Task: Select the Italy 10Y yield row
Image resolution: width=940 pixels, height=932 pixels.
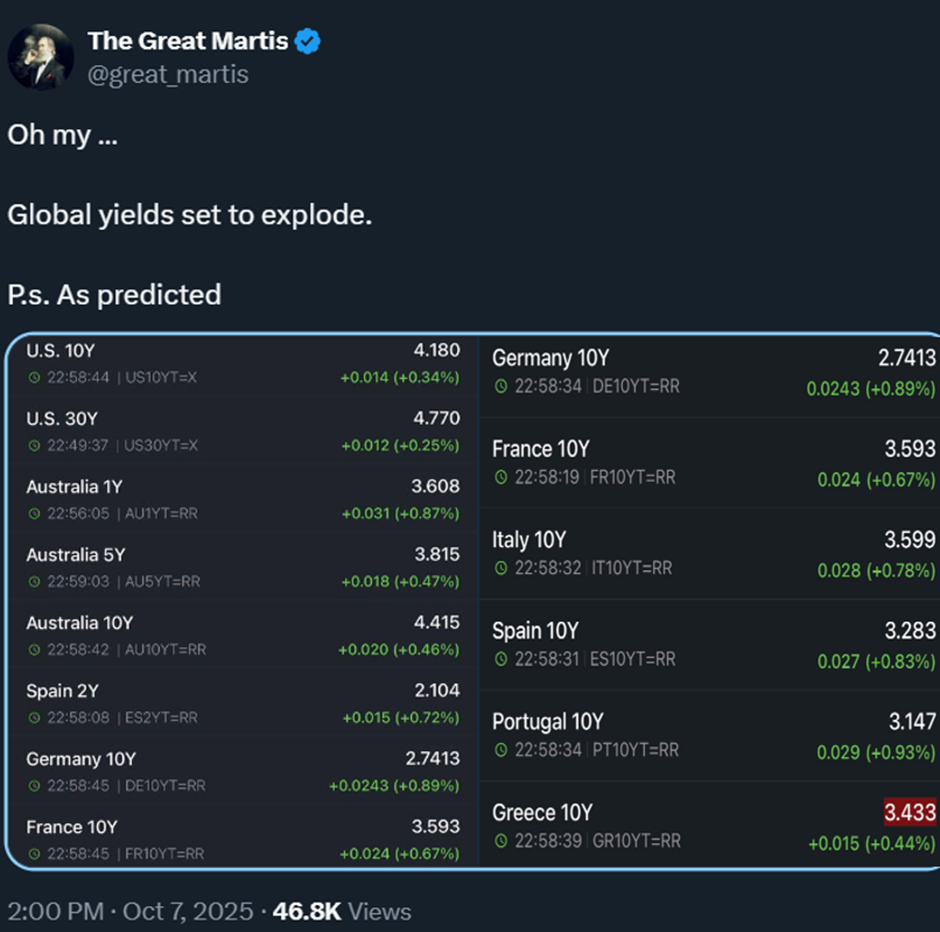Action: coord(712,553)
